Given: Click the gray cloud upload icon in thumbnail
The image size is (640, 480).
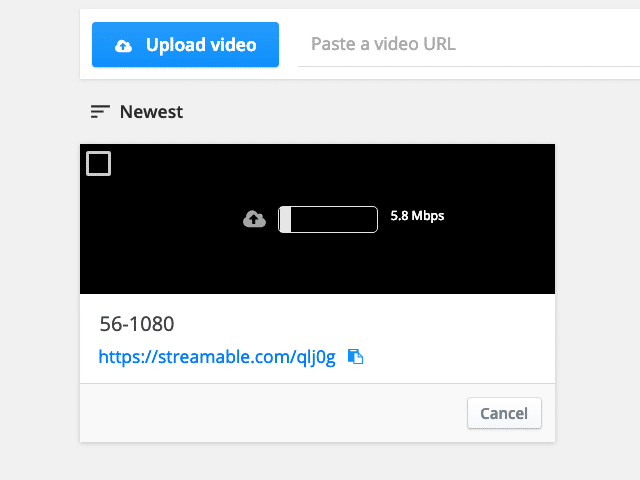Looking at the screenshot, I should click(x=254, y=219).
